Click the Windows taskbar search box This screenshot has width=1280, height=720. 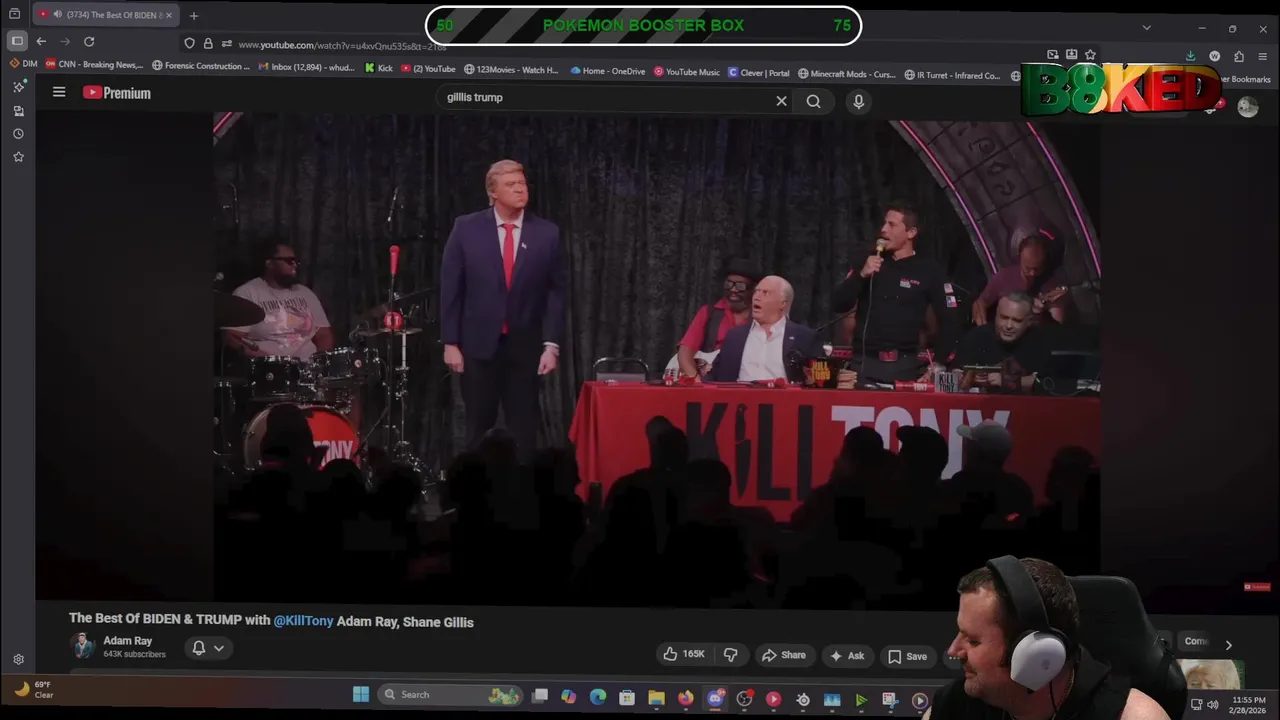point(450,694)
